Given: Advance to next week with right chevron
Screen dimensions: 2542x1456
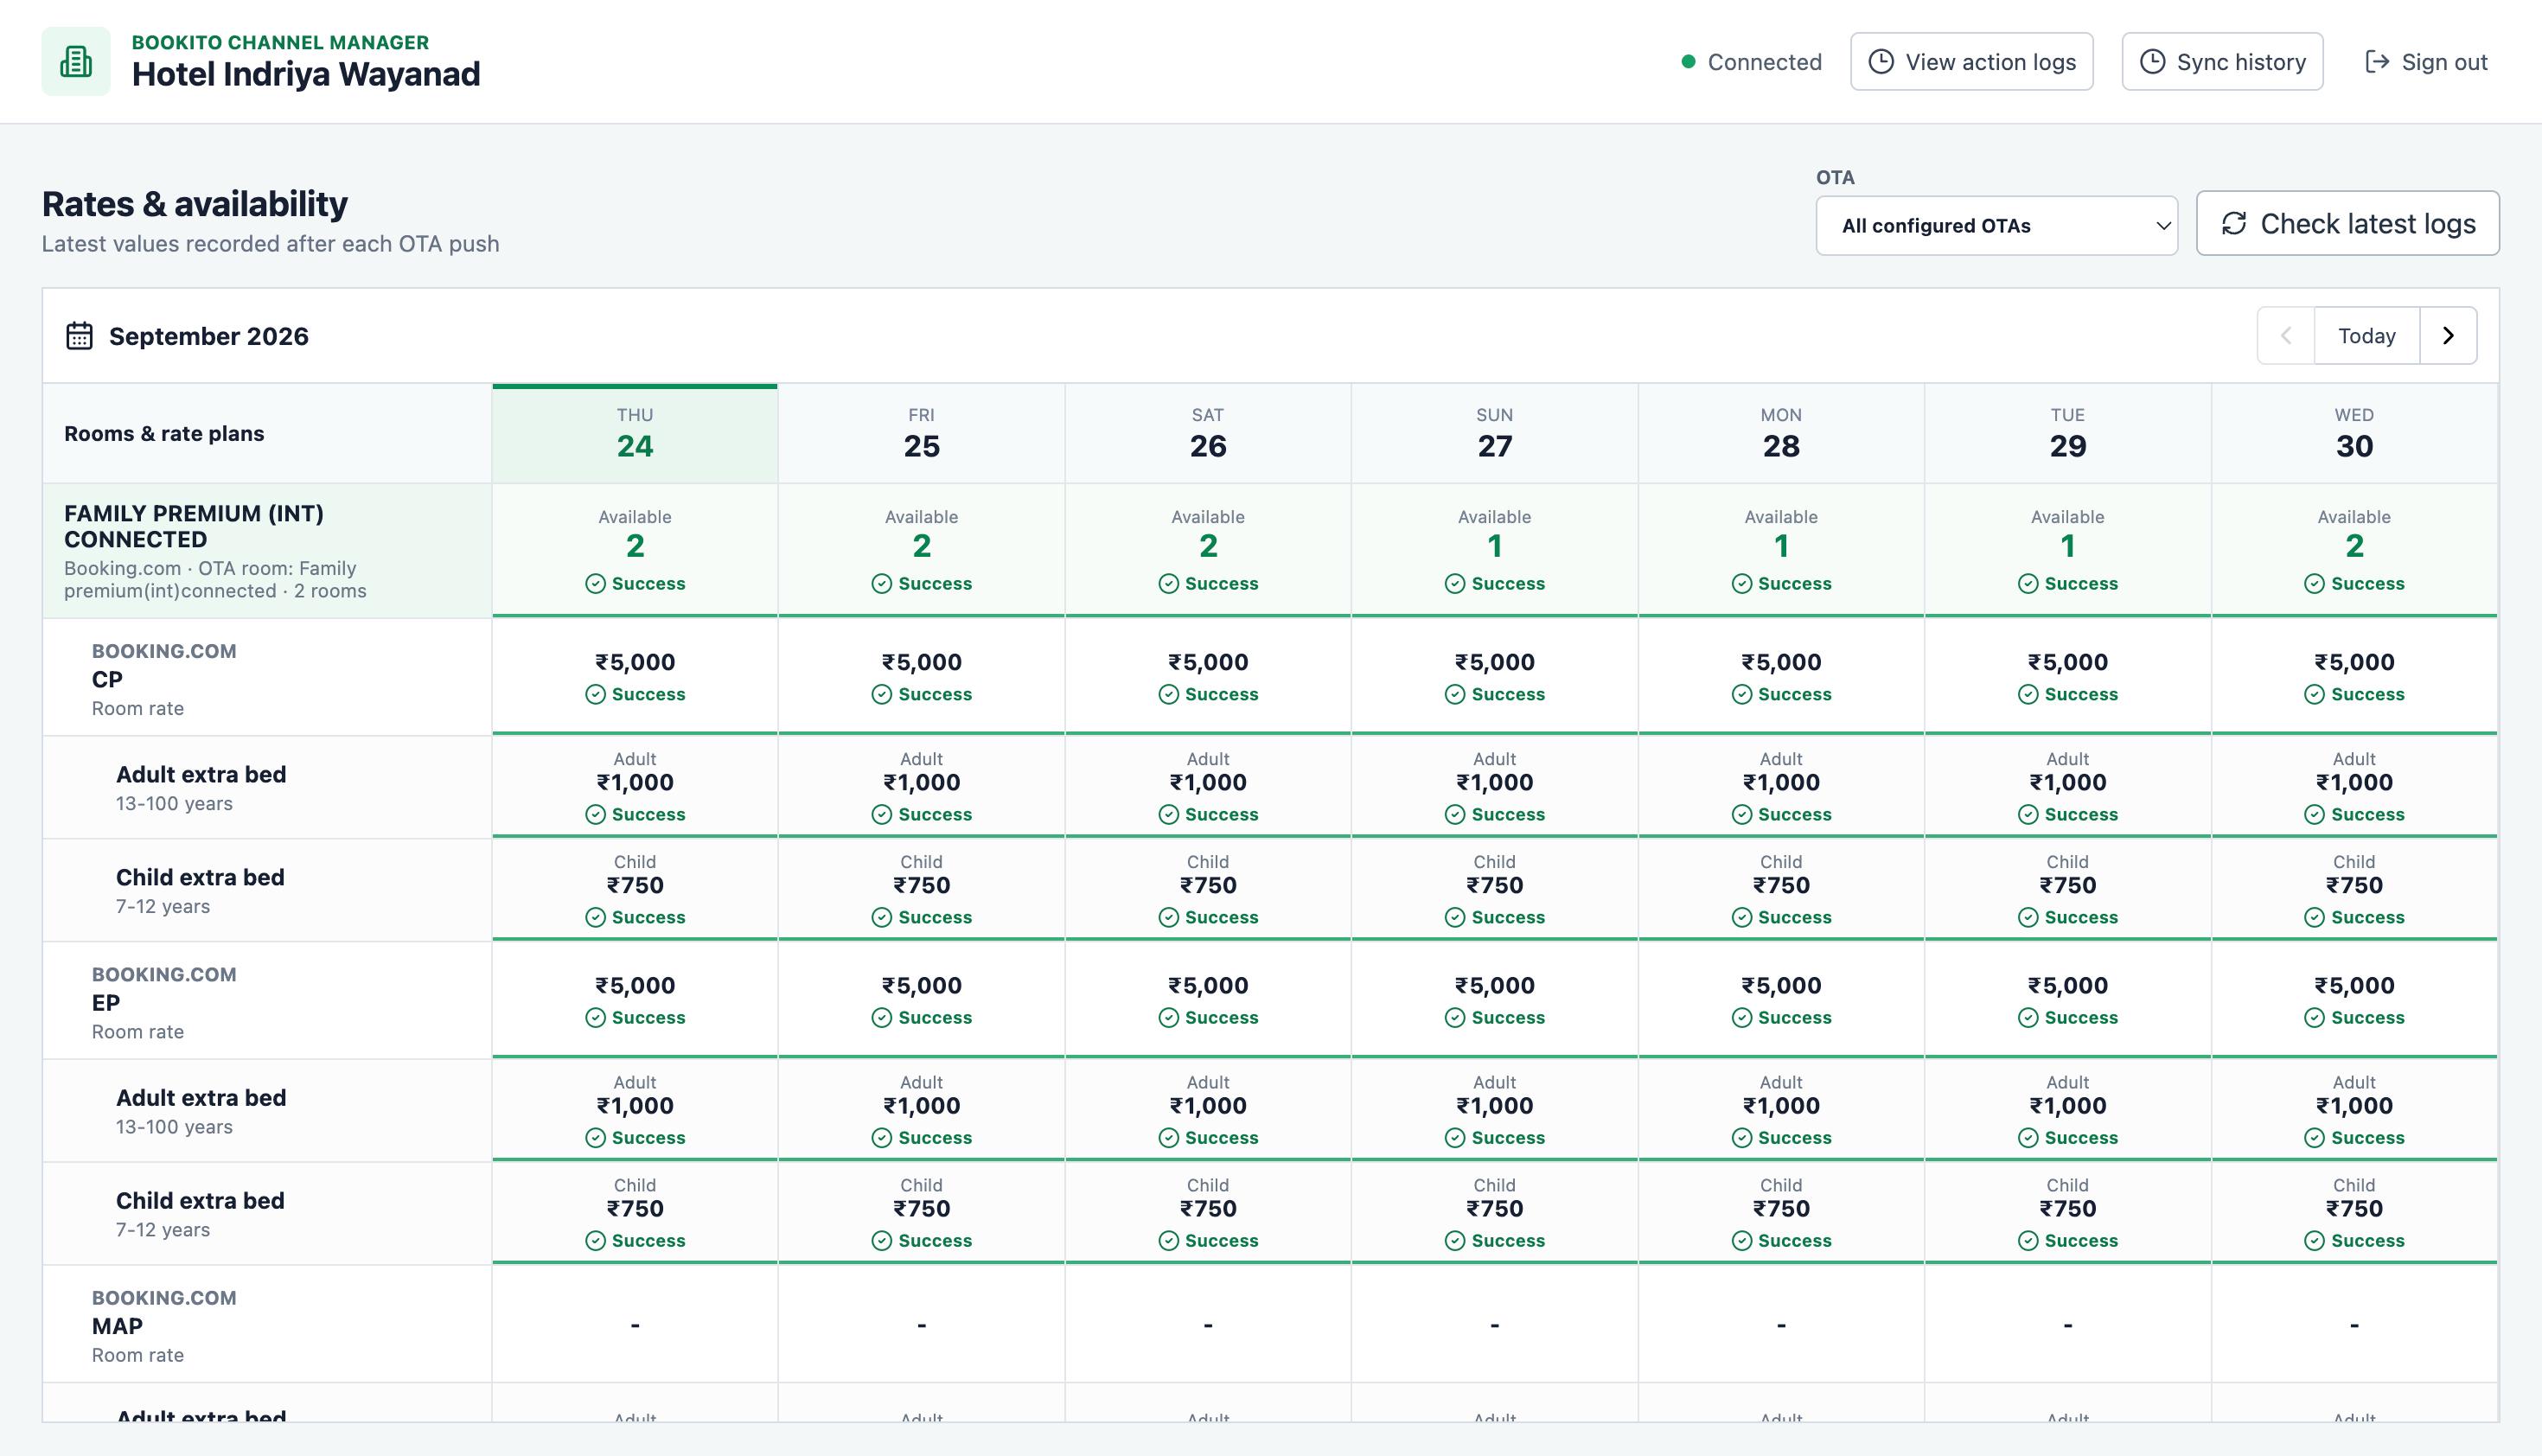Looking at the screenshot, I should [x=2448, y=336].
